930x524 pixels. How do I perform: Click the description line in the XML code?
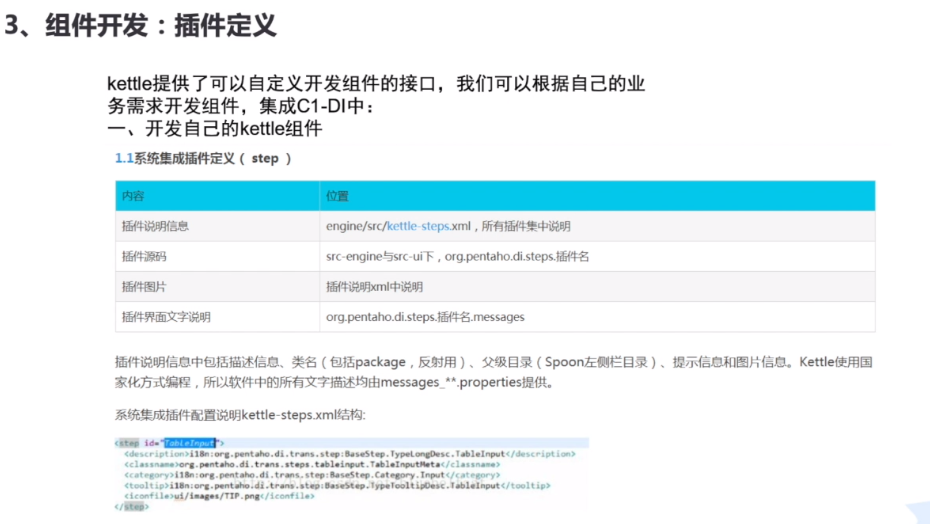tap(349, 453)
